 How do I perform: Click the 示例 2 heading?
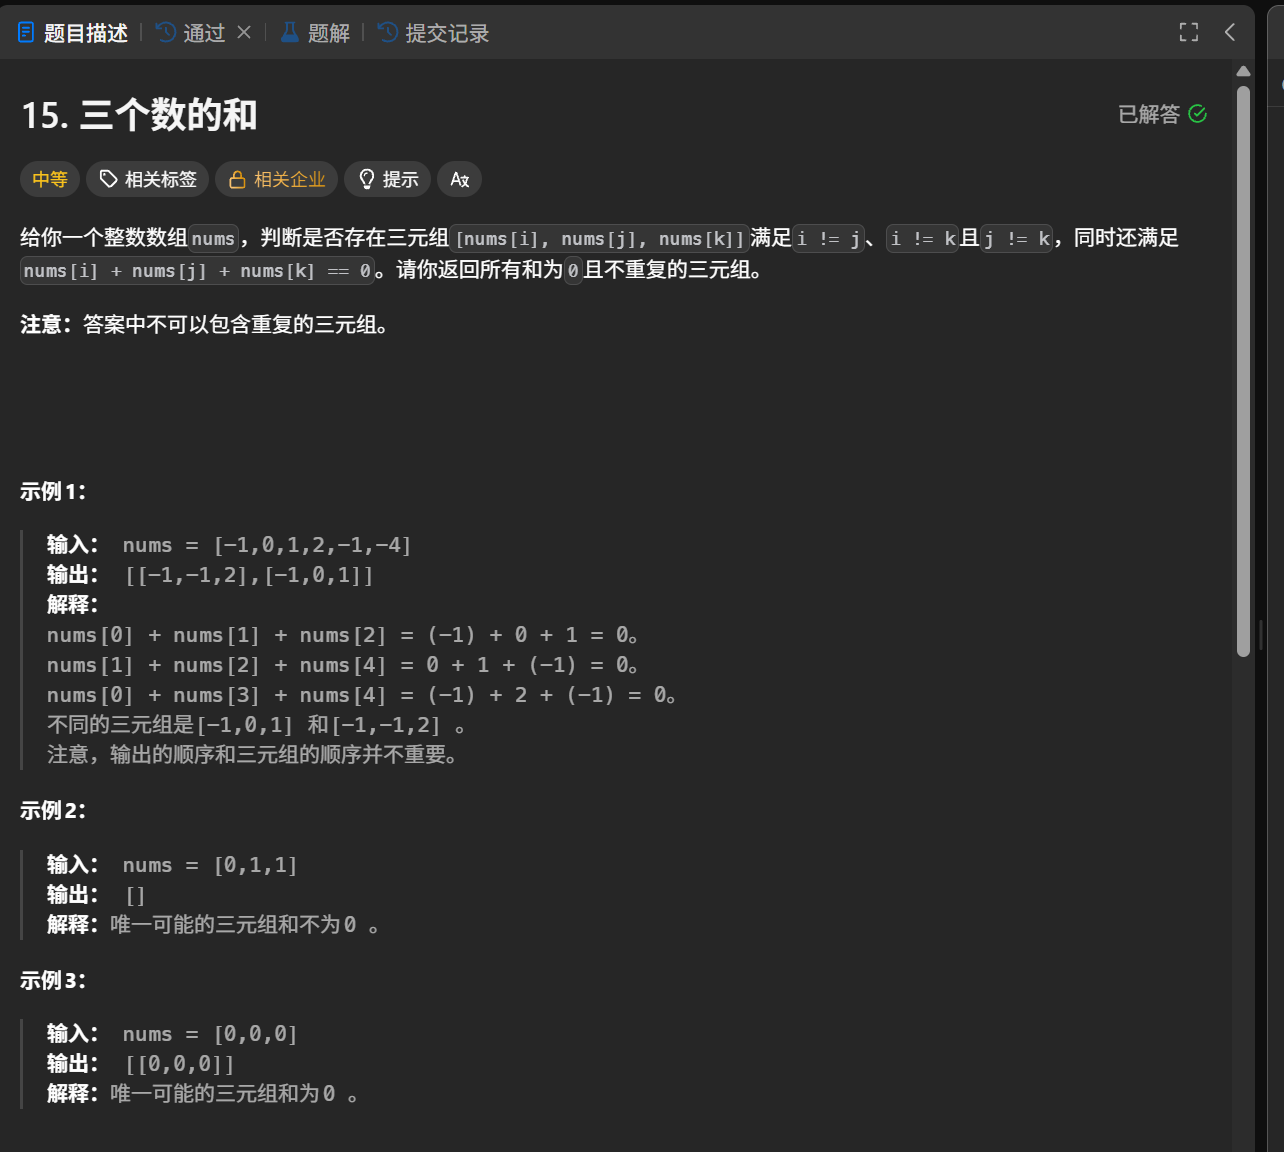coord(53,810)
